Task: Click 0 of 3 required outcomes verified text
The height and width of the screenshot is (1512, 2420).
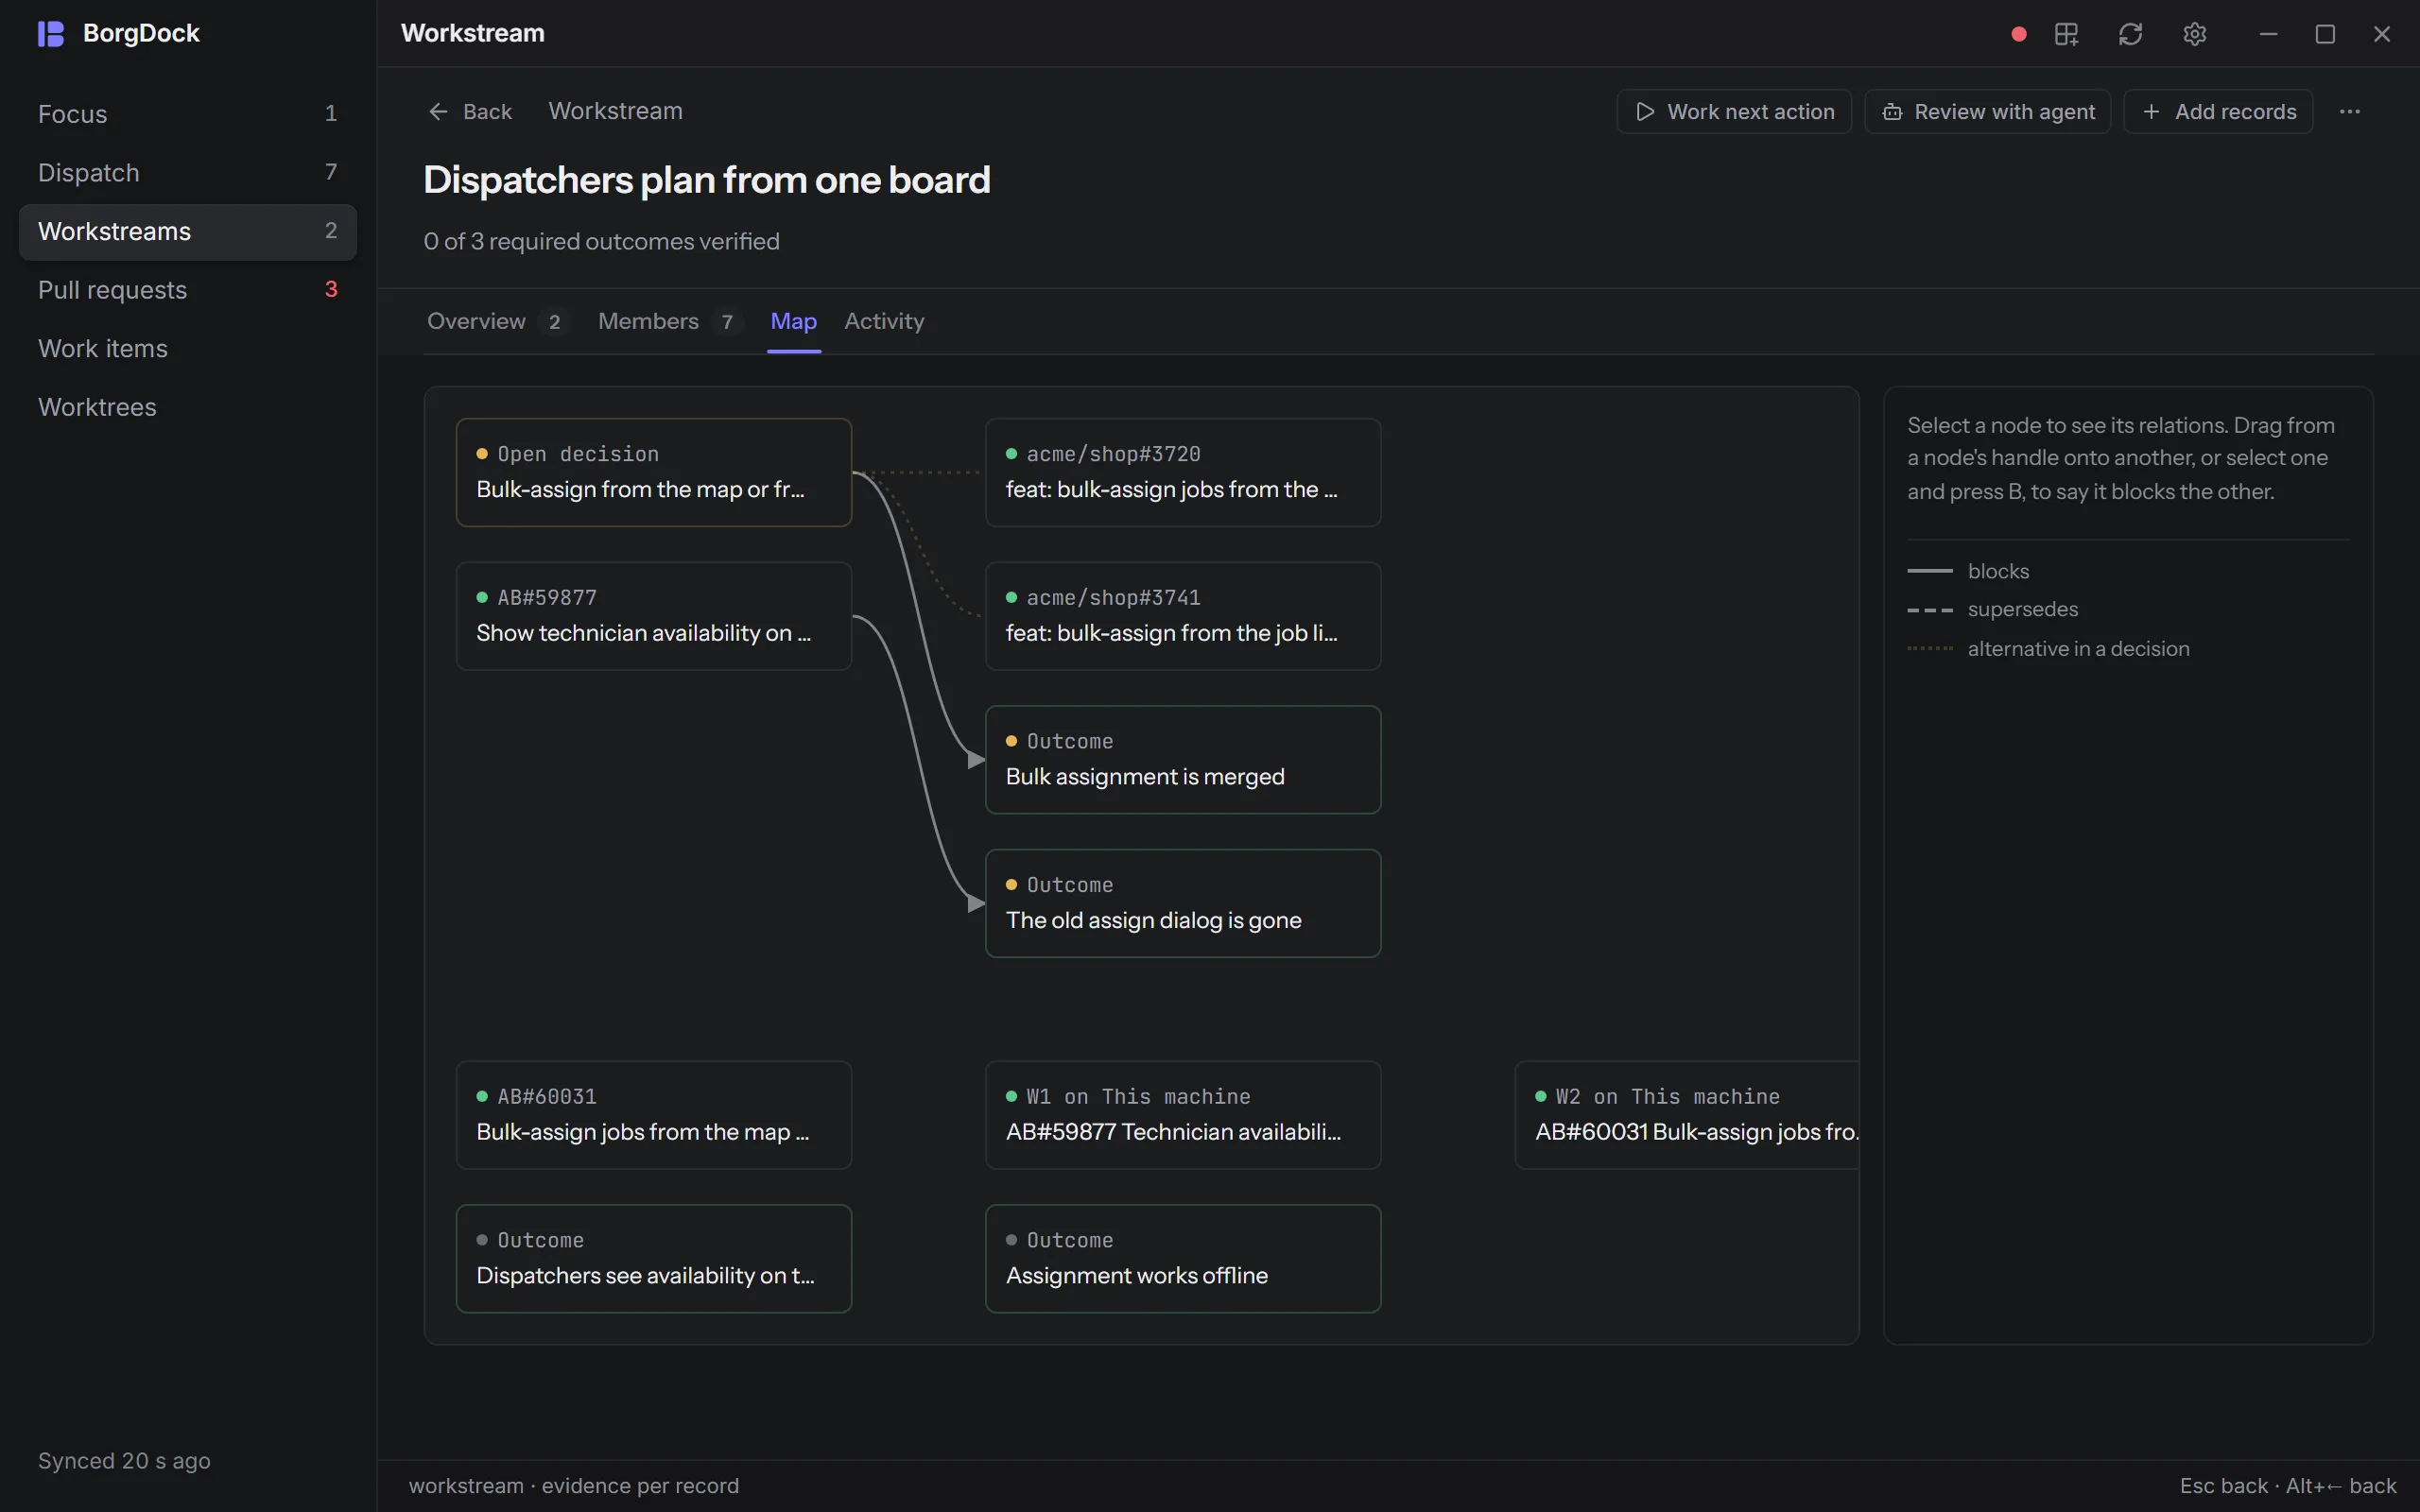Action: click(601, 242)
